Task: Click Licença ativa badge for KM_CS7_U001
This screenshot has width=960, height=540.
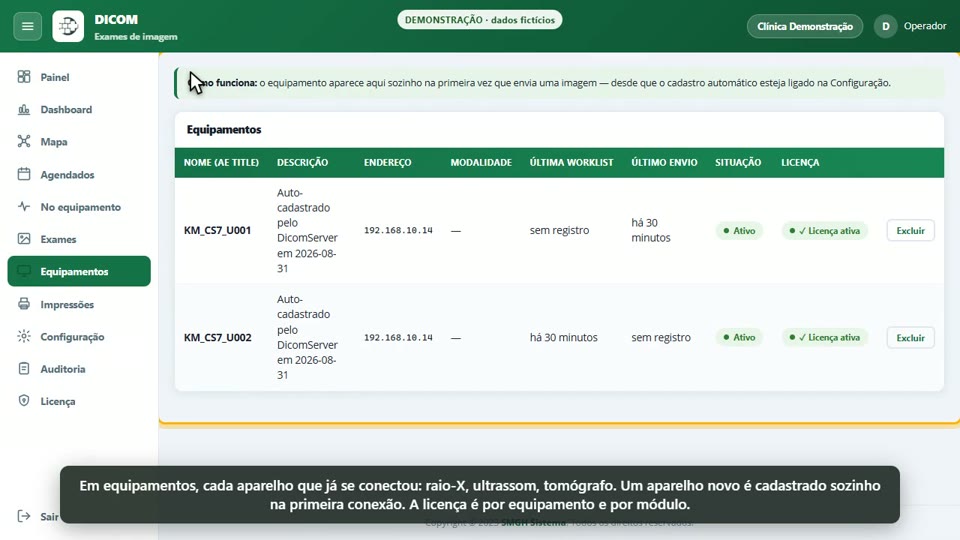Action: pyautogui.click(x=824, y=231)
